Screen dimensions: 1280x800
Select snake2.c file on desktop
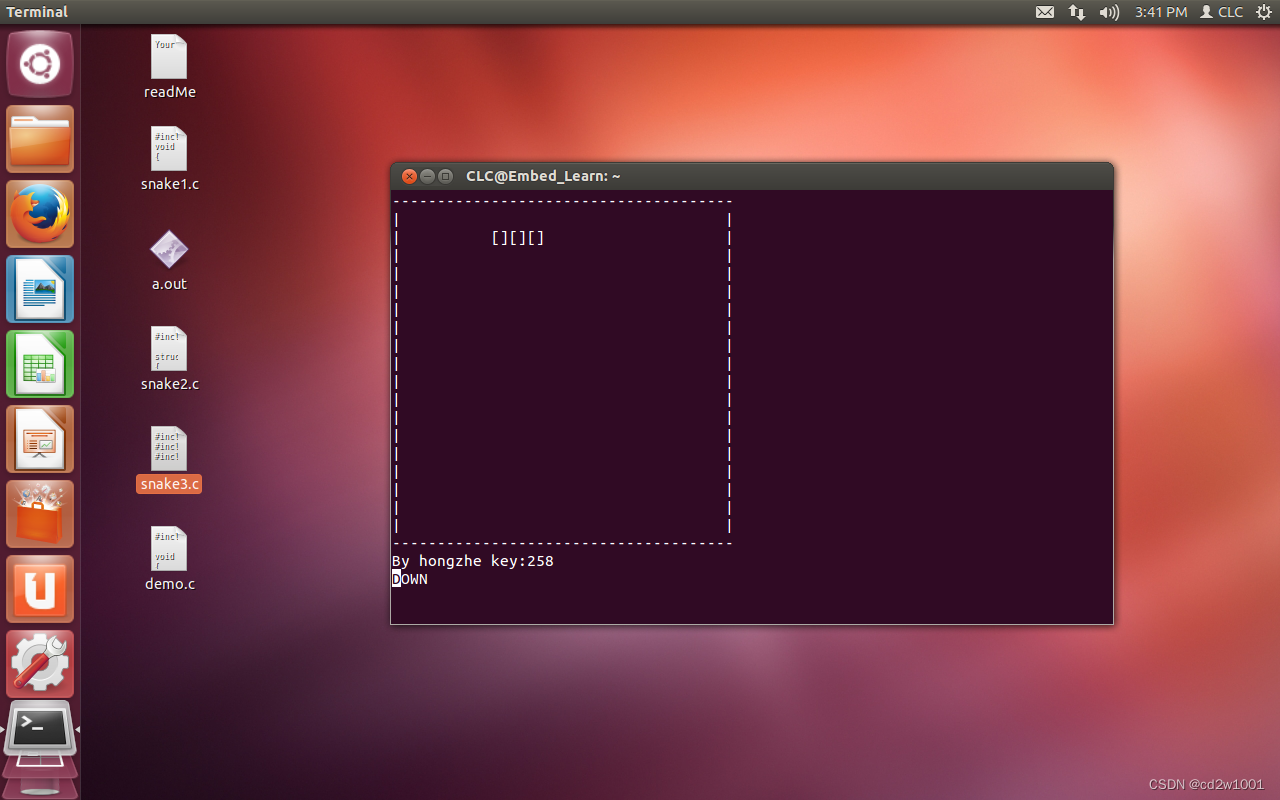coord(169,359)
